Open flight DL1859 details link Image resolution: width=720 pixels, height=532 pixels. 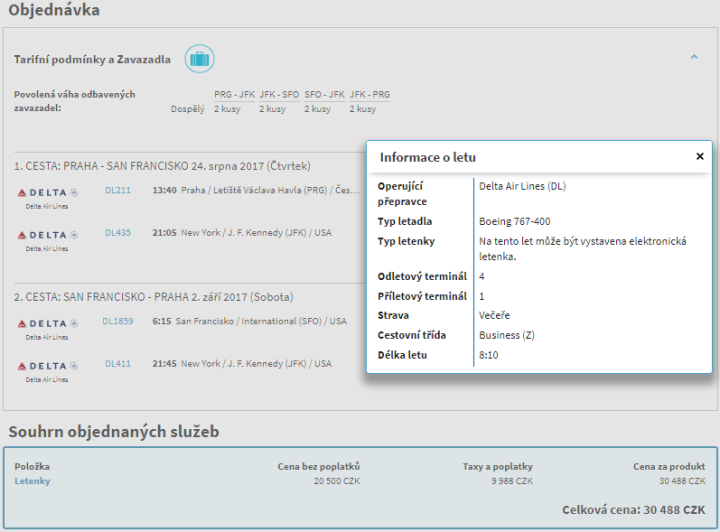pos(118,321)
